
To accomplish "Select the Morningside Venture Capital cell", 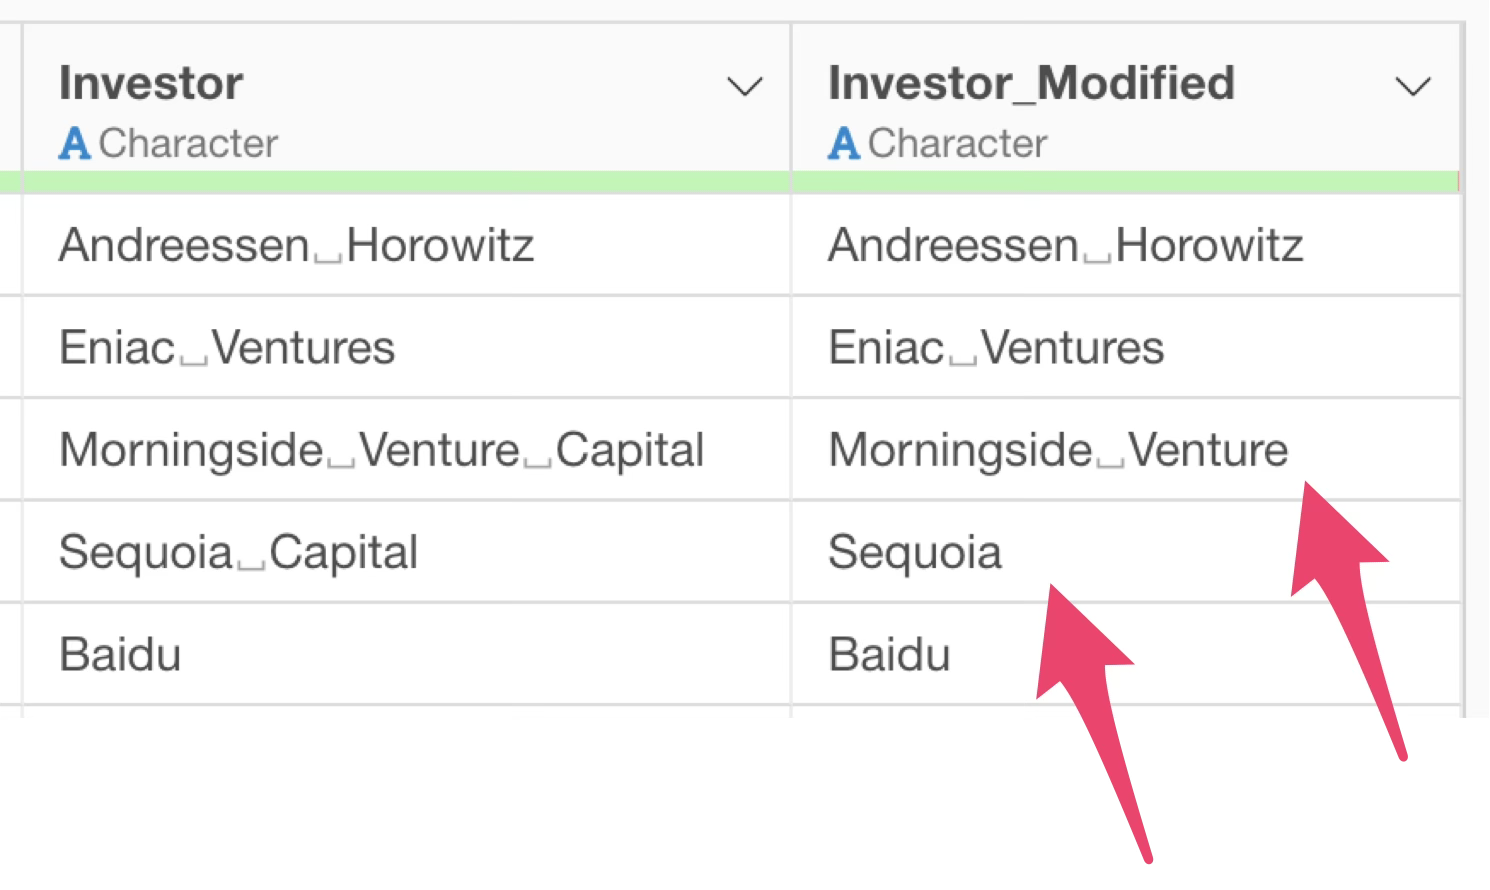I will click(381, 450).
